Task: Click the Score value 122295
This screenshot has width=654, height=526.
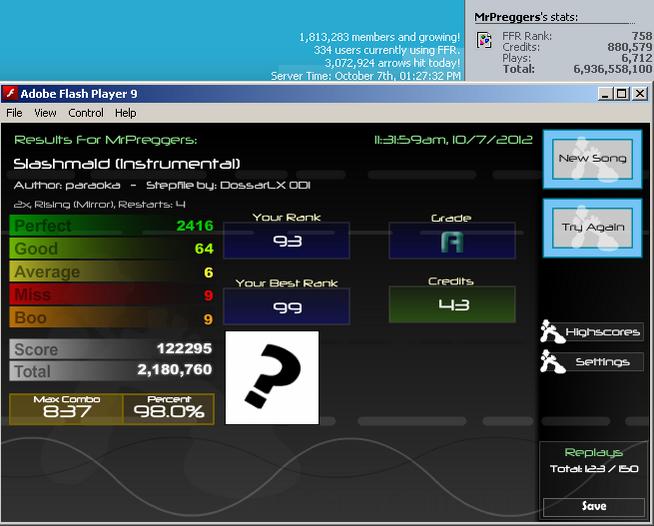Action: [184, 349]
